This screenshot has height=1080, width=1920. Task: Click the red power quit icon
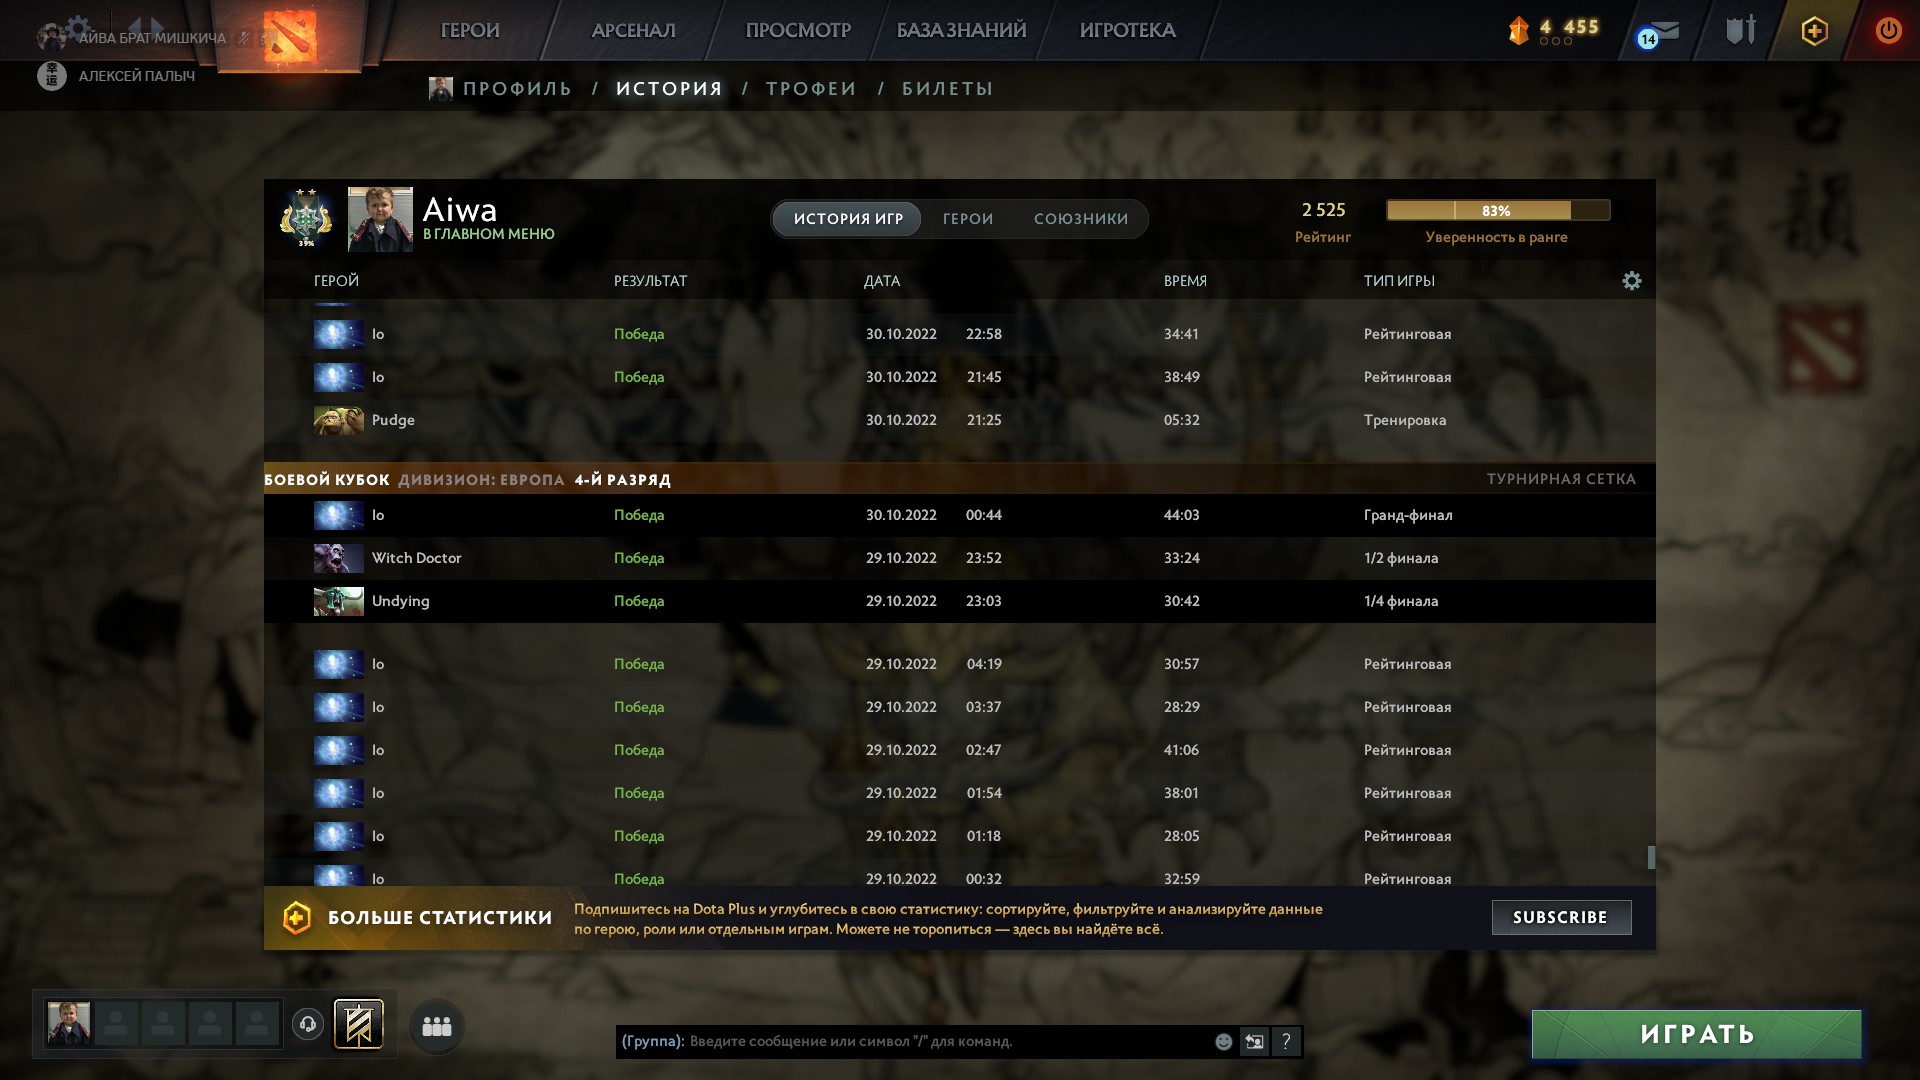click(1888, 30)
